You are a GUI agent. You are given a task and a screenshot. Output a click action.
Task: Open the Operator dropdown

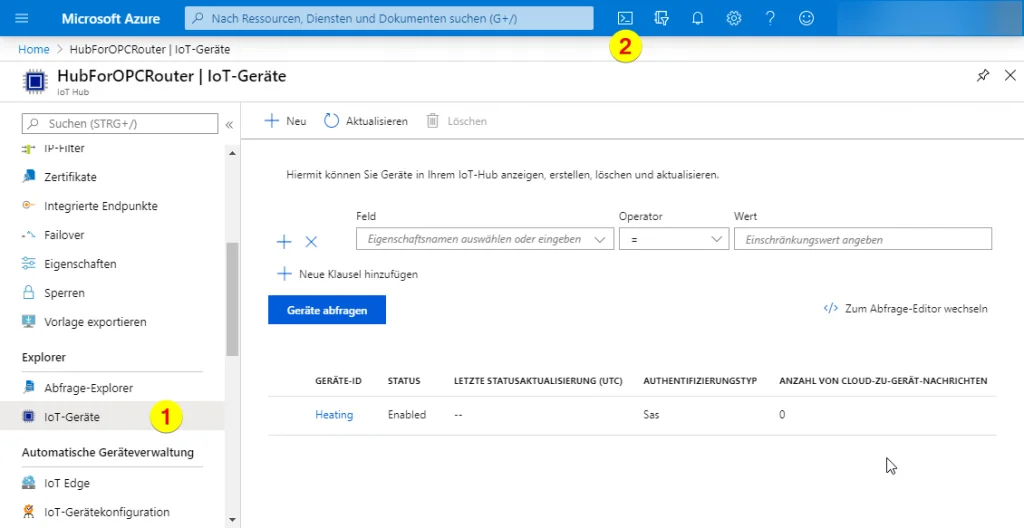tap(674, 239)
